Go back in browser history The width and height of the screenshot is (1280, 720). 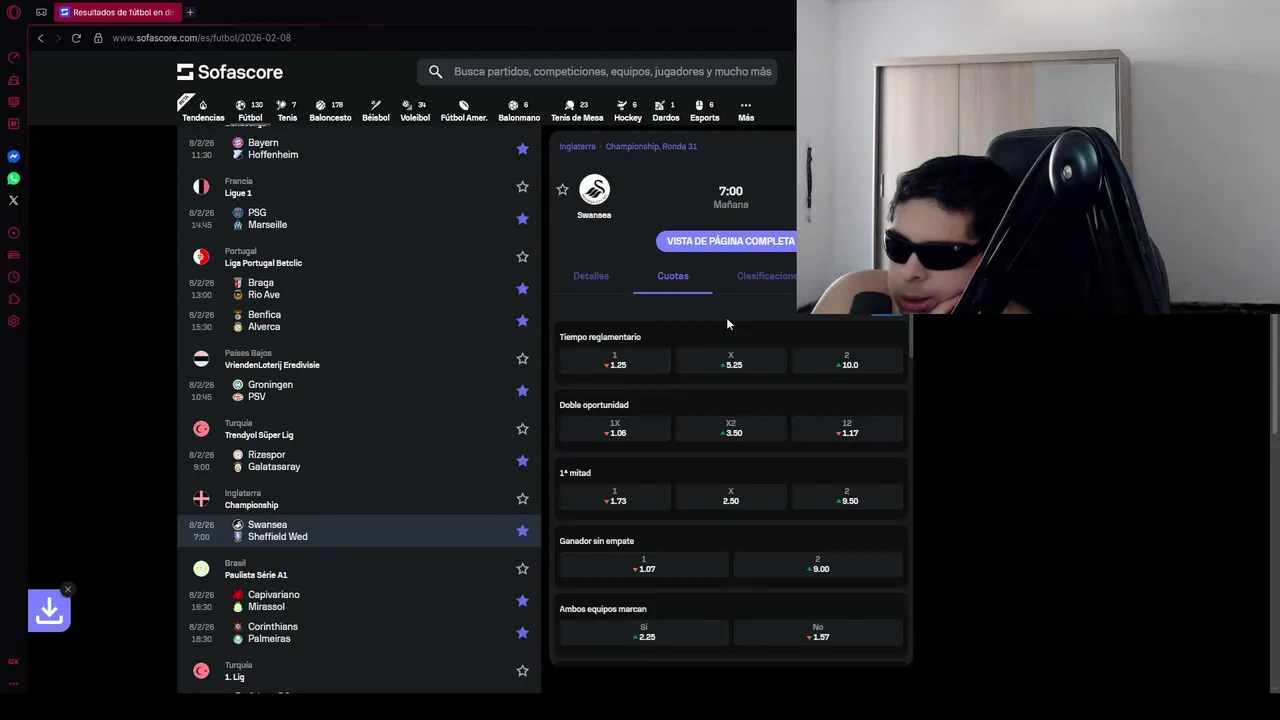tap(40, 38)
